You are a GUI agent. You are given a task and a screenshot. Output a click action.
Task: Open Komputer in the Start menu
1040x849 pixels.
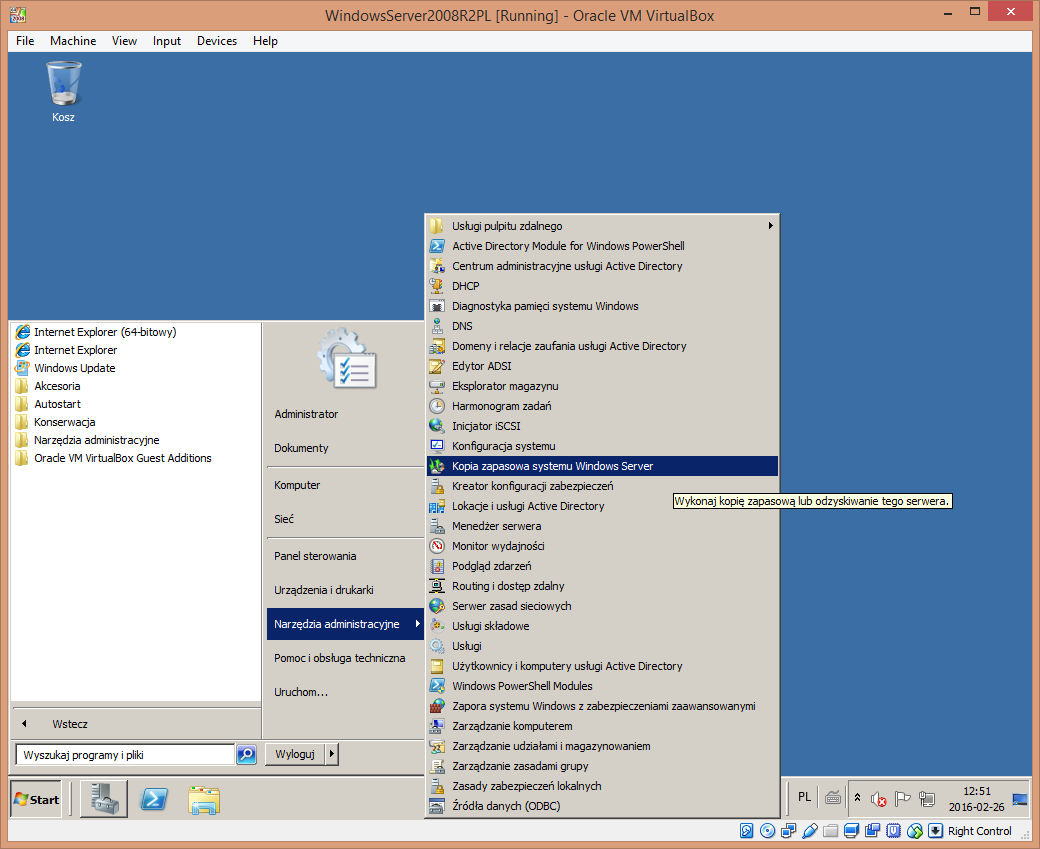[297, 485]
